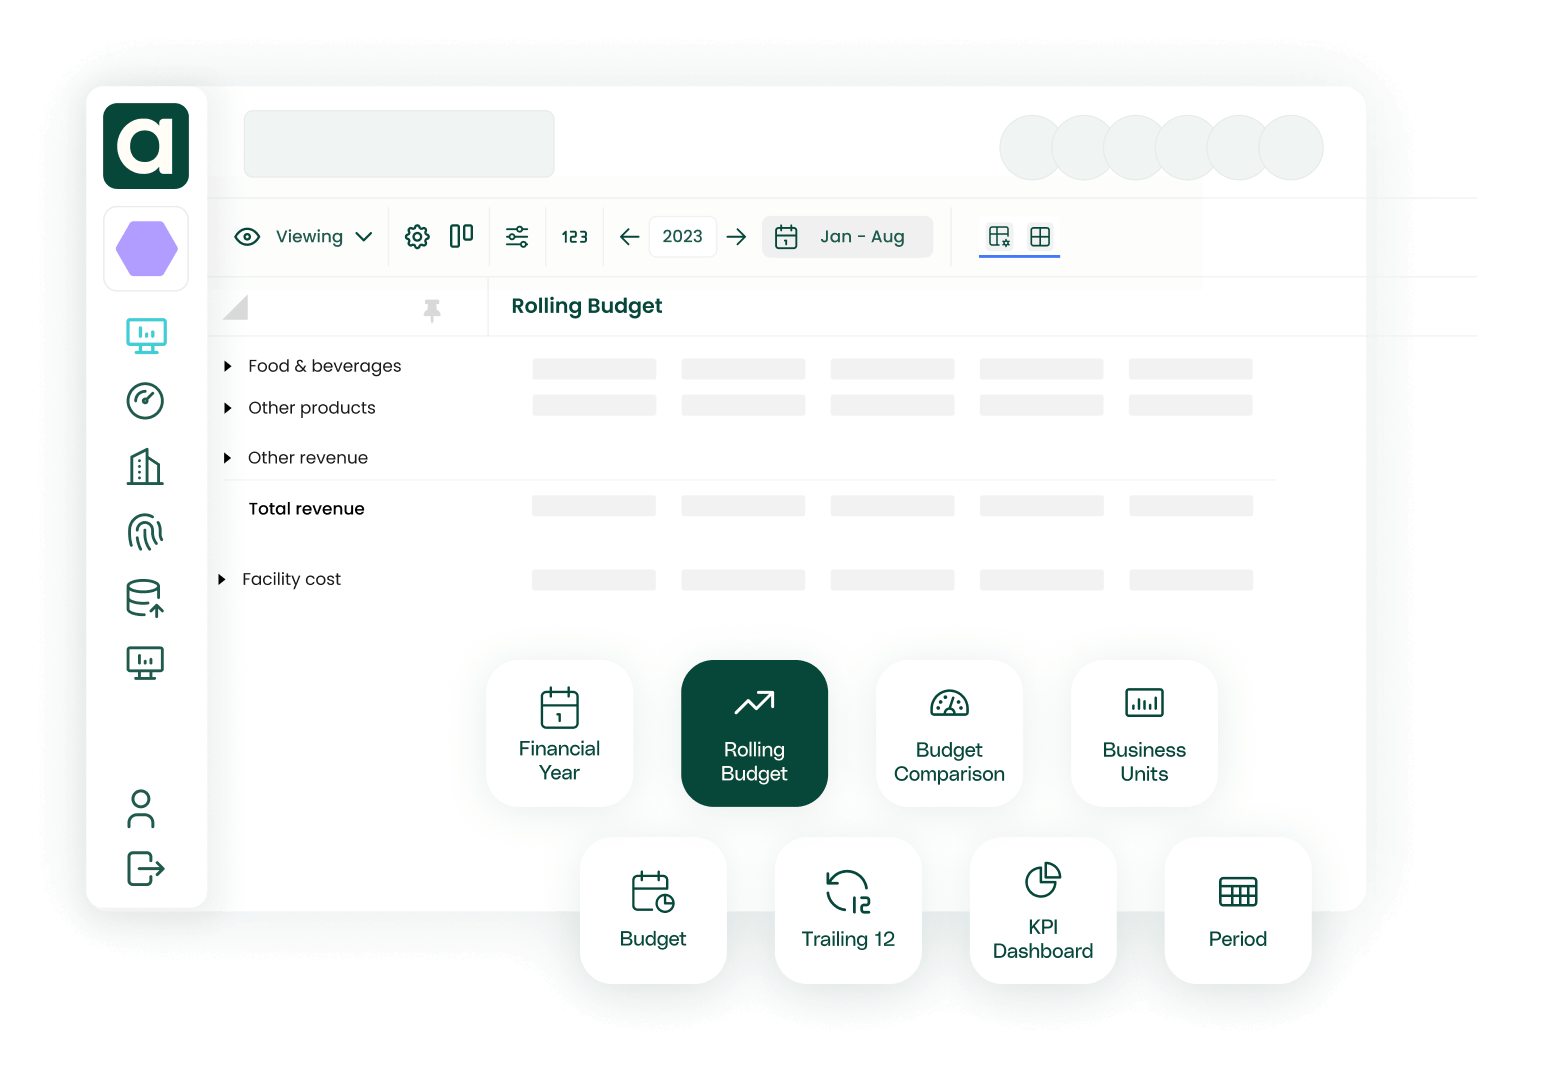This screenshot has width=1564, height=1071.
Task: Toggle the pin icon in column header
Action: pyautogui.click(x=432, y=311)
